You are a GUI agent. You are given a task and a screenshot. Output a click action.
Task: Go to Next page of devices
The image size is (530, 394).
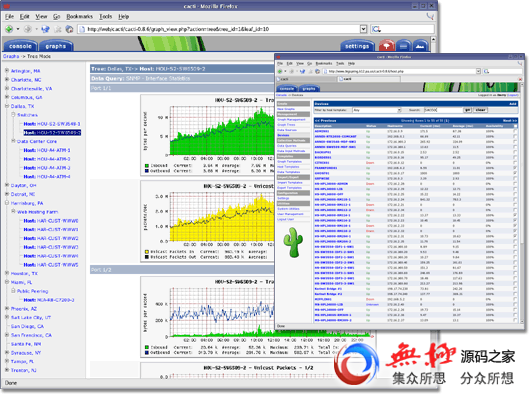(x=510, y=120)
